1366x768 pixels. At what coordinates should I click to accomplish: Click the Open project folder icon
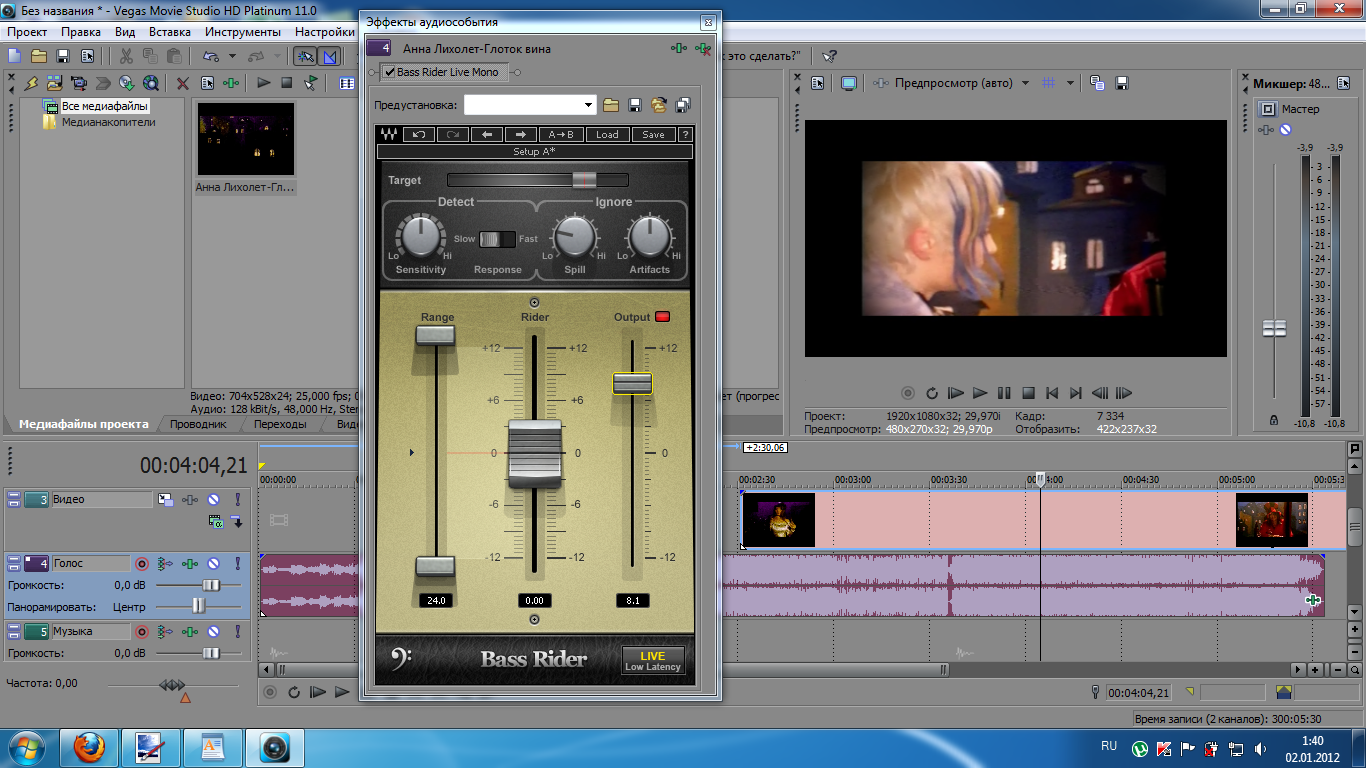(x=39, y=56)
